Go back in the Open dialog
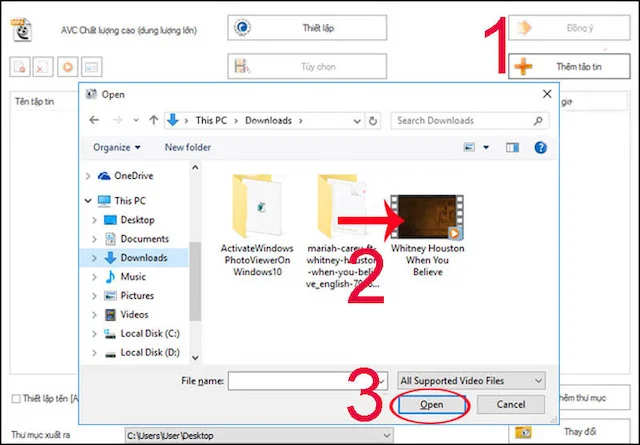 click(x=94, y=120)
